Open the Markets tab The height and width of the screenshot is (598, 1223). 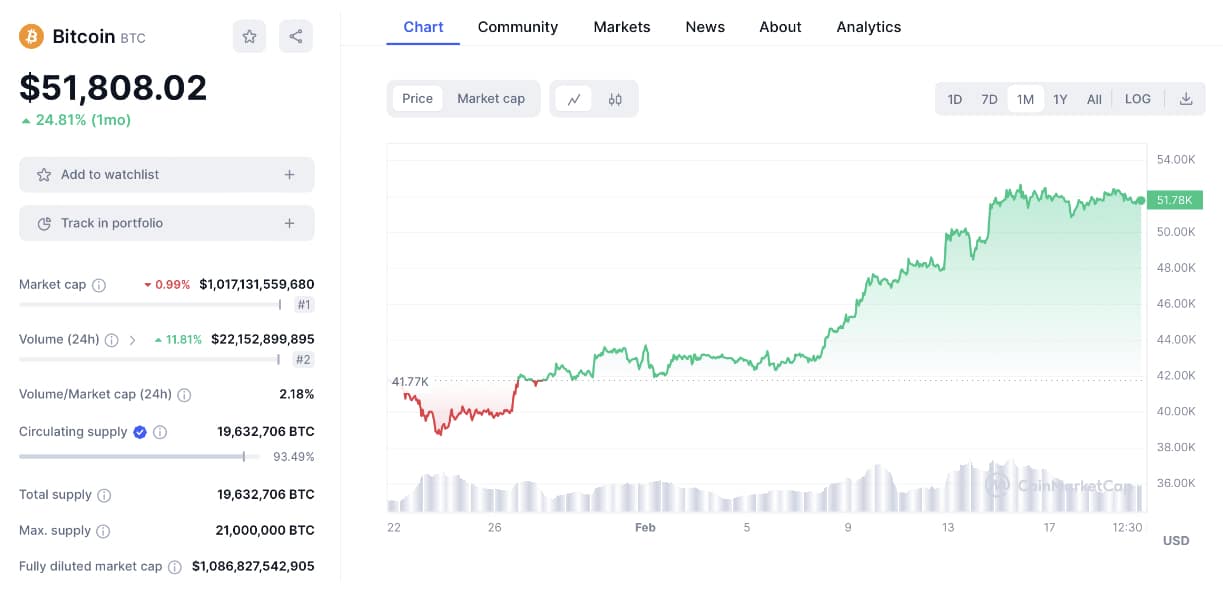pyautogui.click(x=622, y=27)
